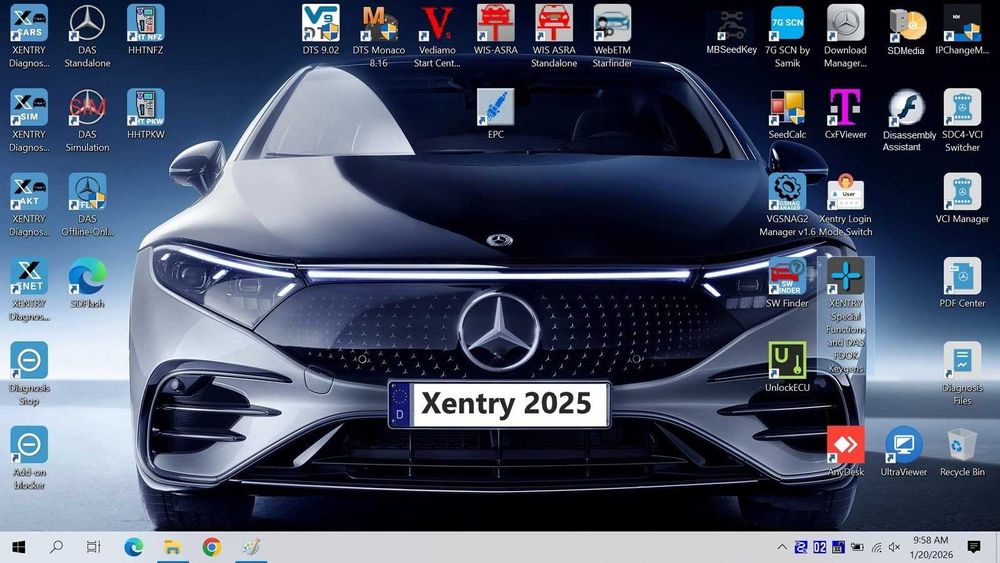
Task: Launch DTS 9.02 shortcut
Action: point(320,23)
